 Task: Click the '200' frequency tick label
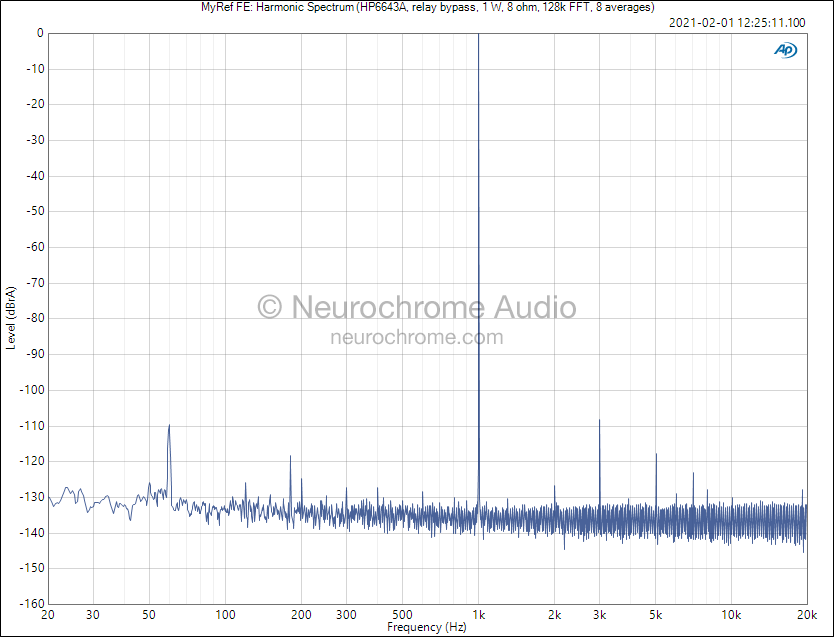[x=301, y=615]
